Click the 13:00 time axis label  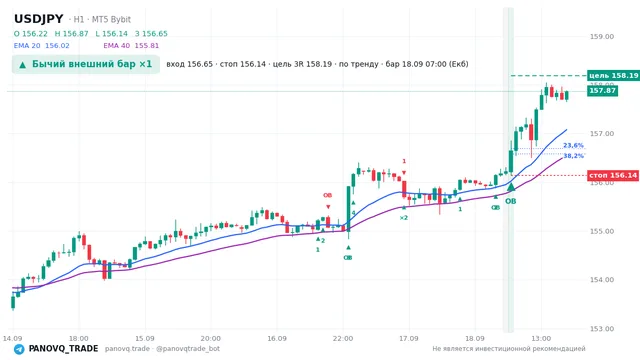click(x=541, y=338)
